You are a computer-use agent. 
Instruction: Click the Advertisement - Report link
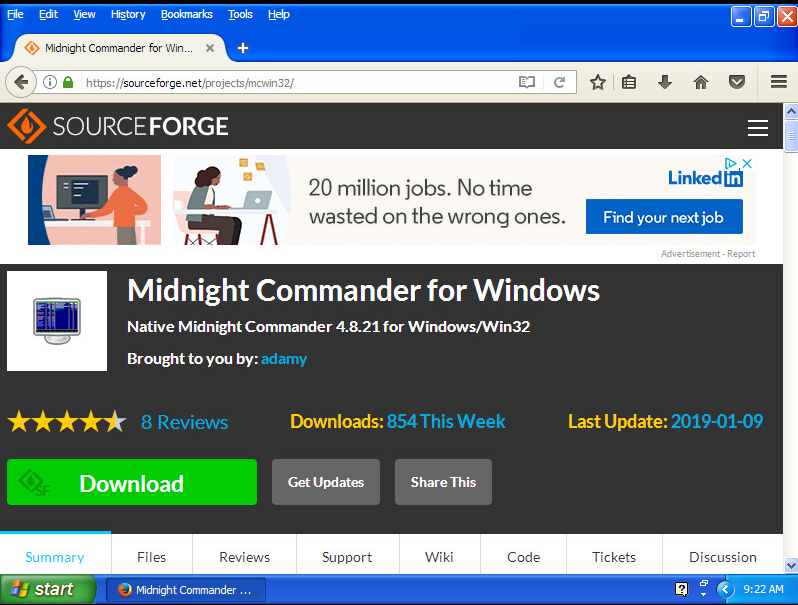click(x=708, y=253)
